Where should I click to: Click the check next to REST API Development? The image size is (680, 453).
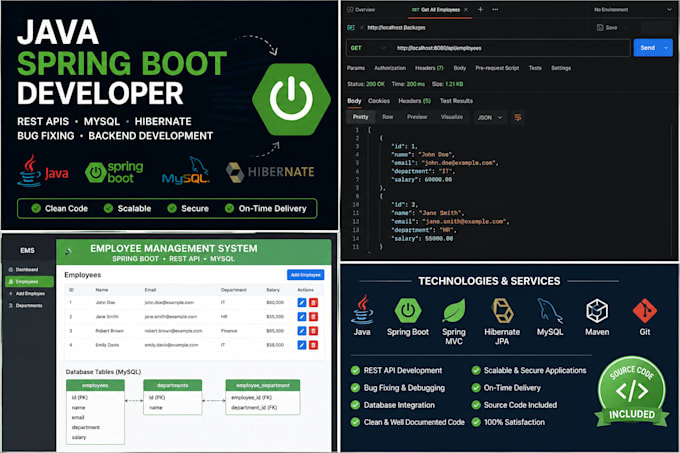(x=355, y=370)
